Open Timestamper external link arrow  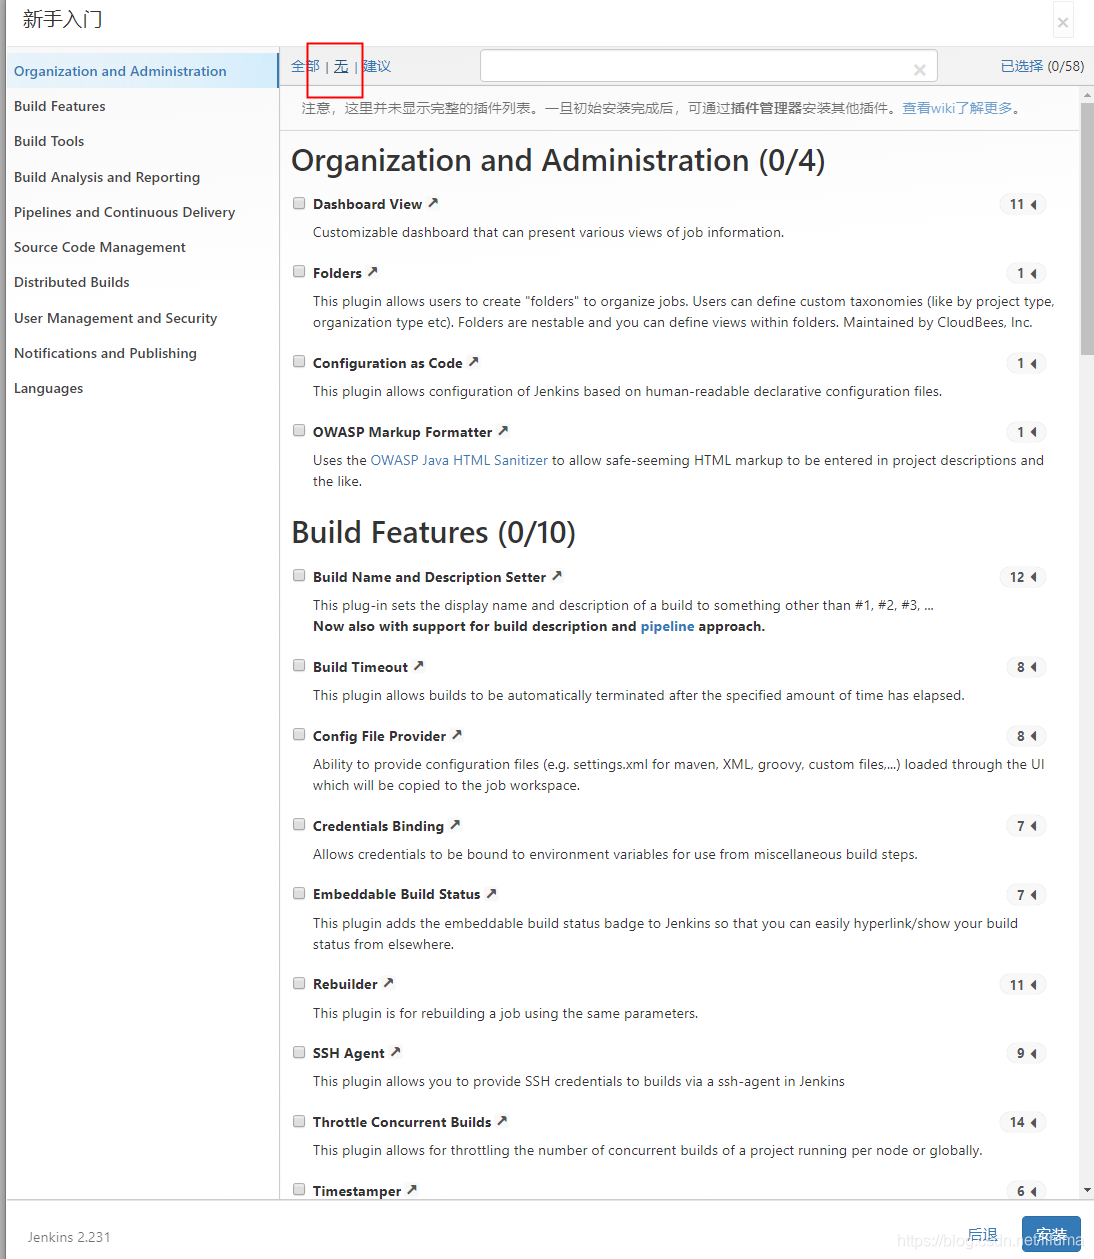[x=412, y=1190]
